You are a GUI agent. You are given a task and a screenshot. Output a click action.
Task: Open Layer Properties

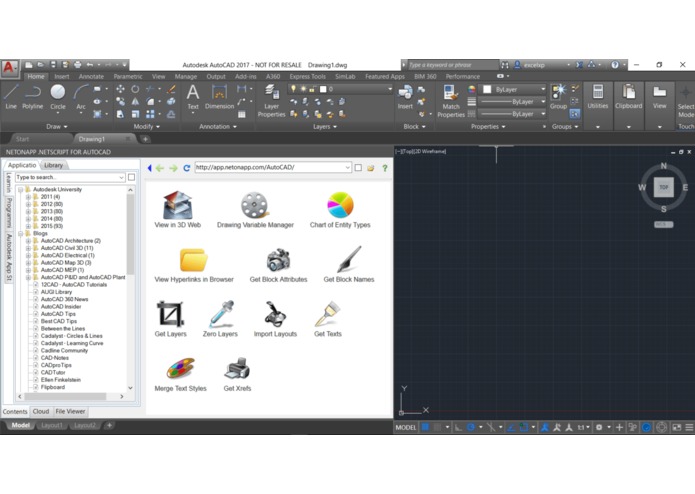point(271,101)
